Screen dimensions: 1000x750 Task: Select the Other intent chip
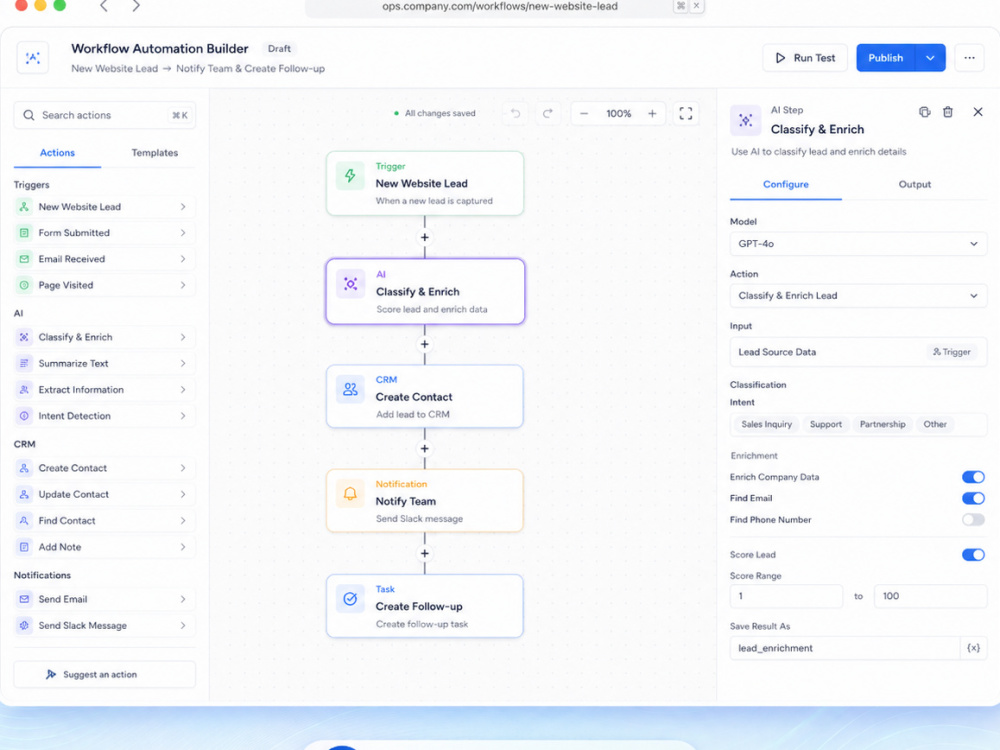click(x=935, y=424)
